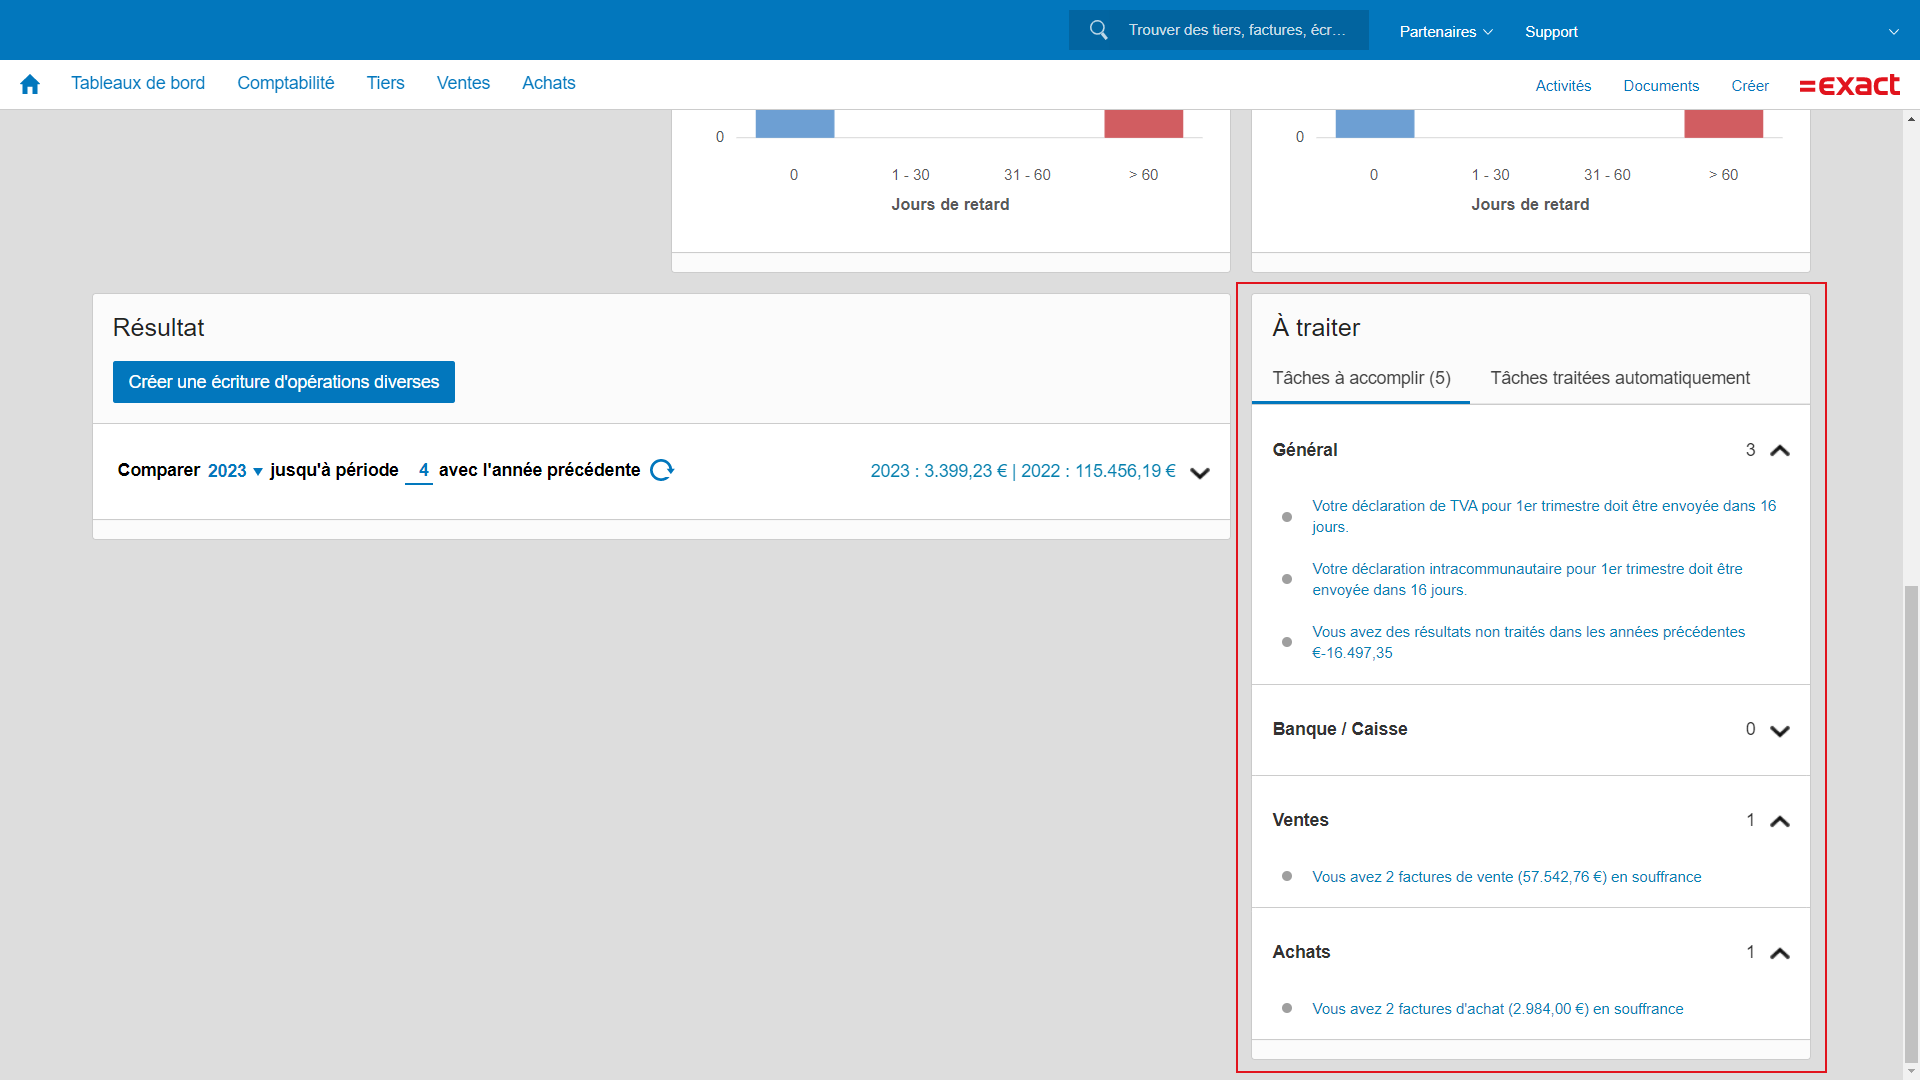Viewport: 1920px width, 1080px height.
Task: Open the top-right user menu chevron
Action: [x=1893, y=32]
